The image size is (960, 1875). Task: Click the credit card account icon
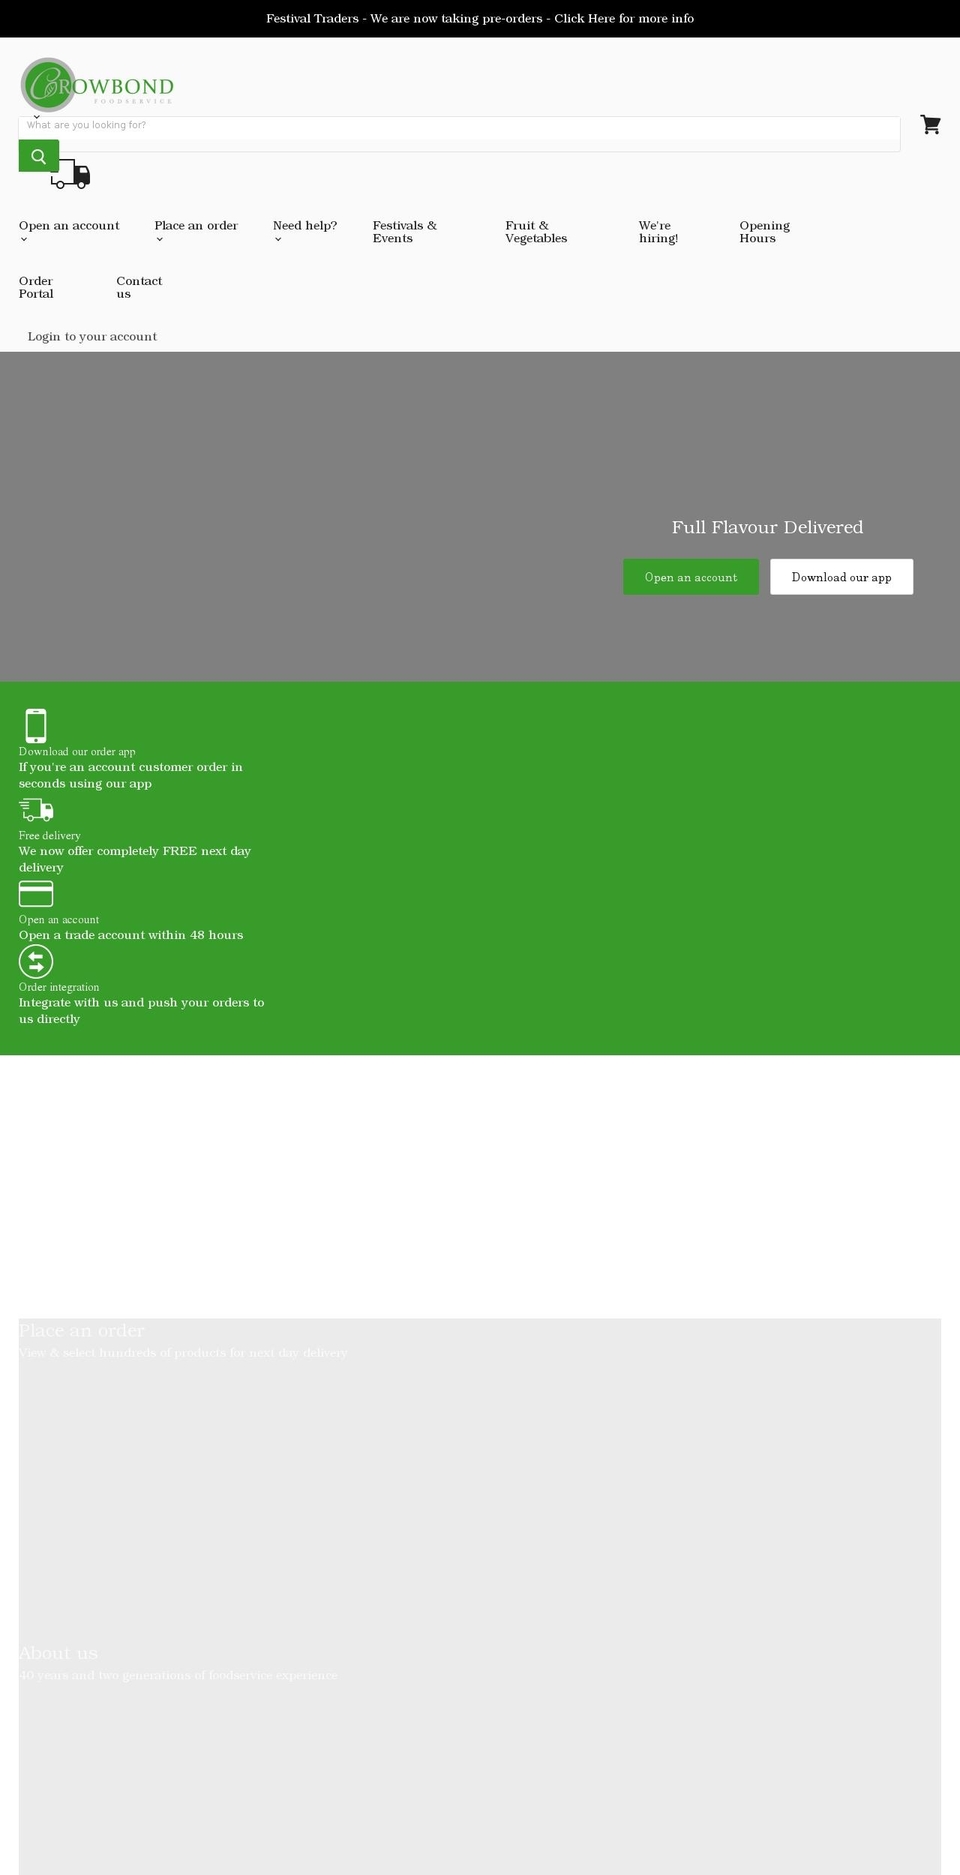tap(36, 893)
